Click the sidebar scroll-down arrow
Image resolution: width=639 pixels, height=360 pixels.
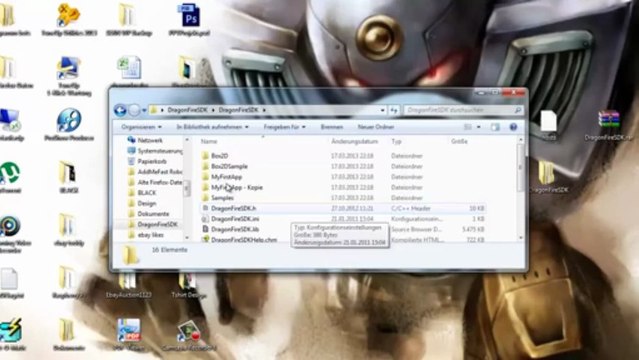(187, 237)
